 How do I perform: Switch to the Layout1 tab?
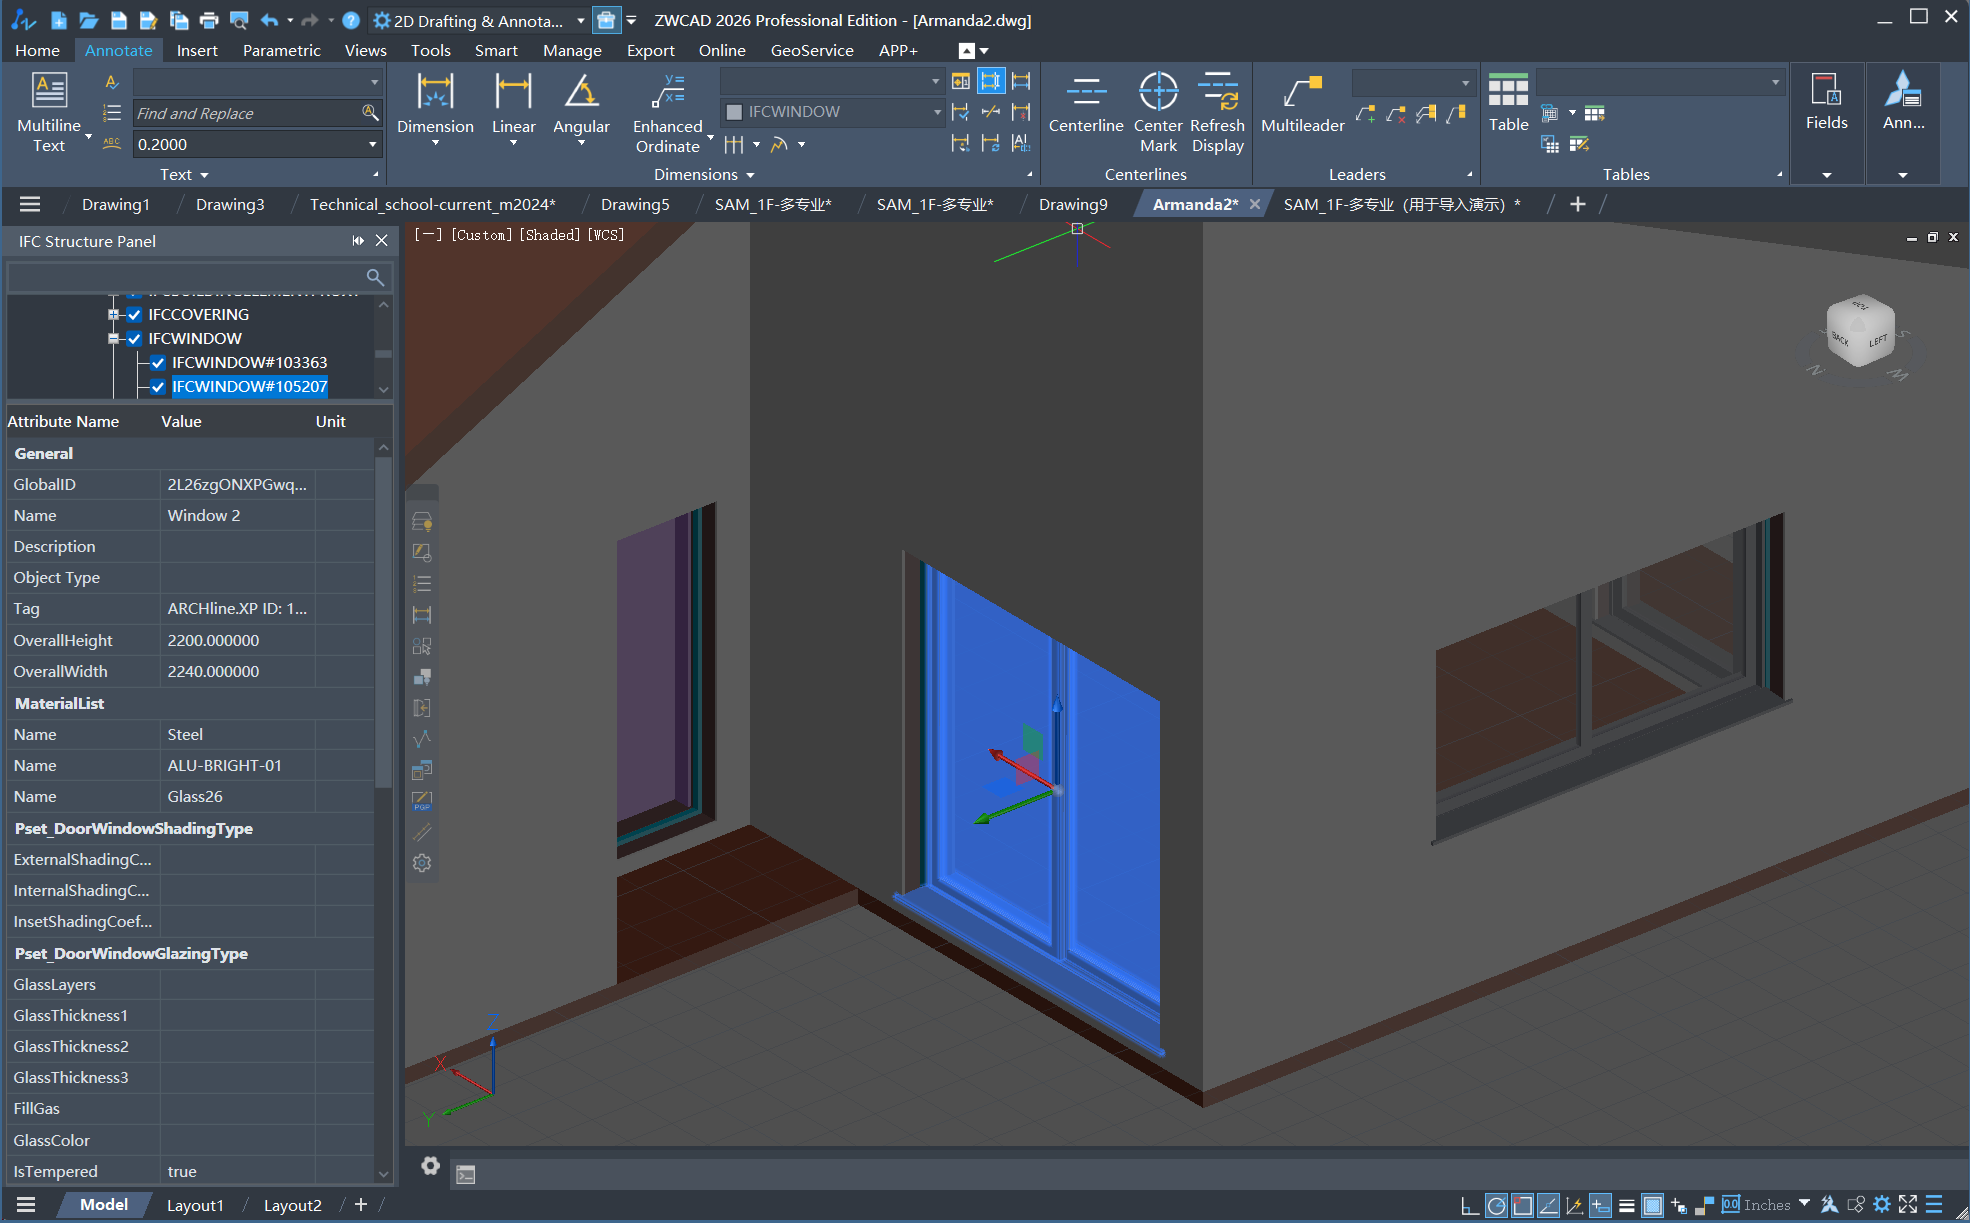coord(195,1205)
